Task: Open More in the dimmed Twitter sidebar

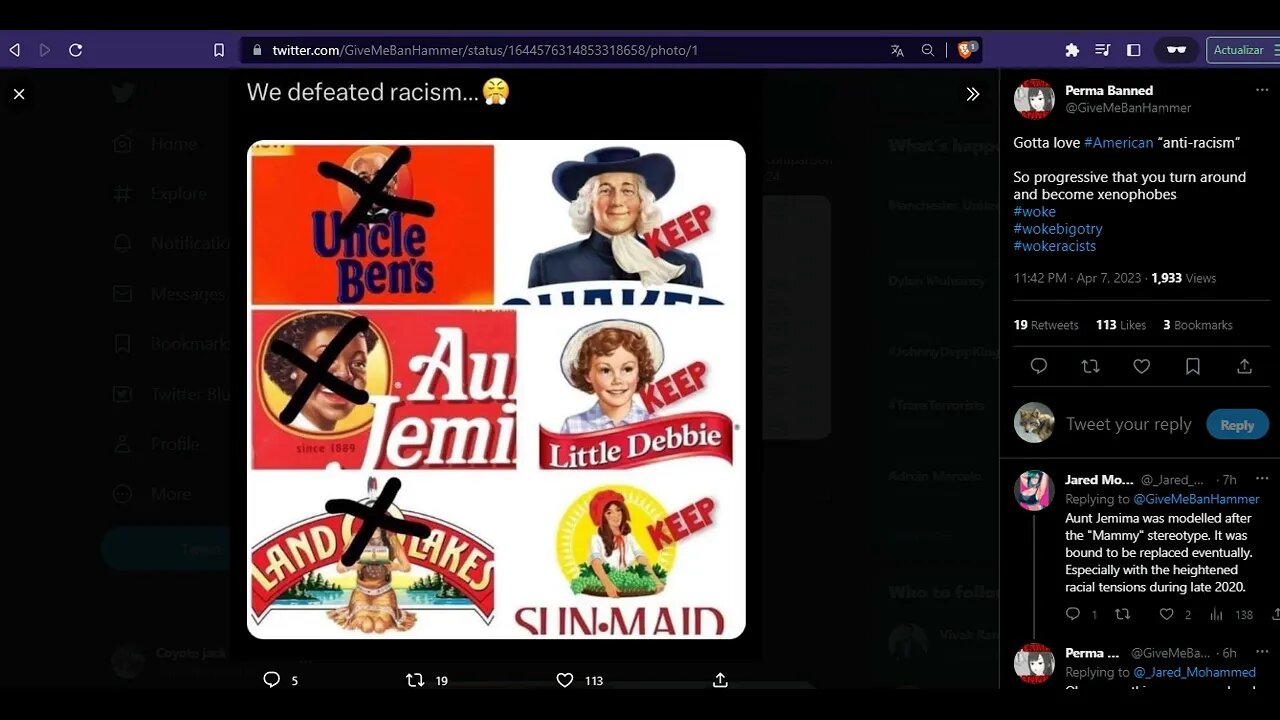Action: 152,494
